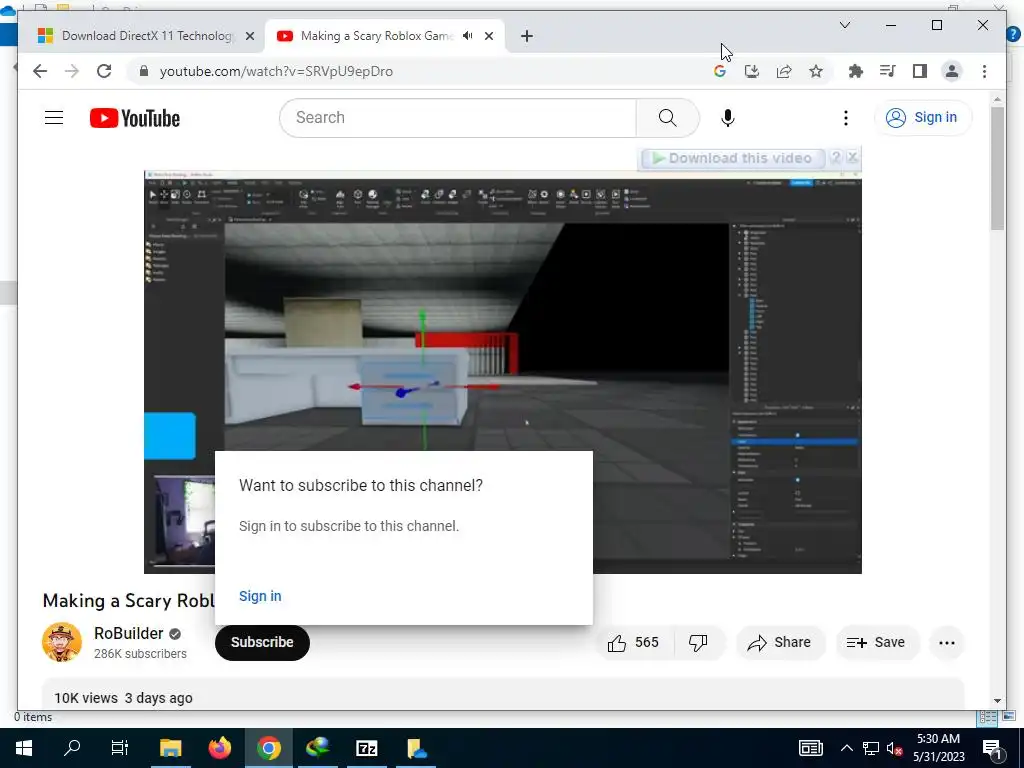Image resolution: width=1024 pixels, height=768 pixels.
Task: Bookmark this page with star
Action: coord(816,71)
